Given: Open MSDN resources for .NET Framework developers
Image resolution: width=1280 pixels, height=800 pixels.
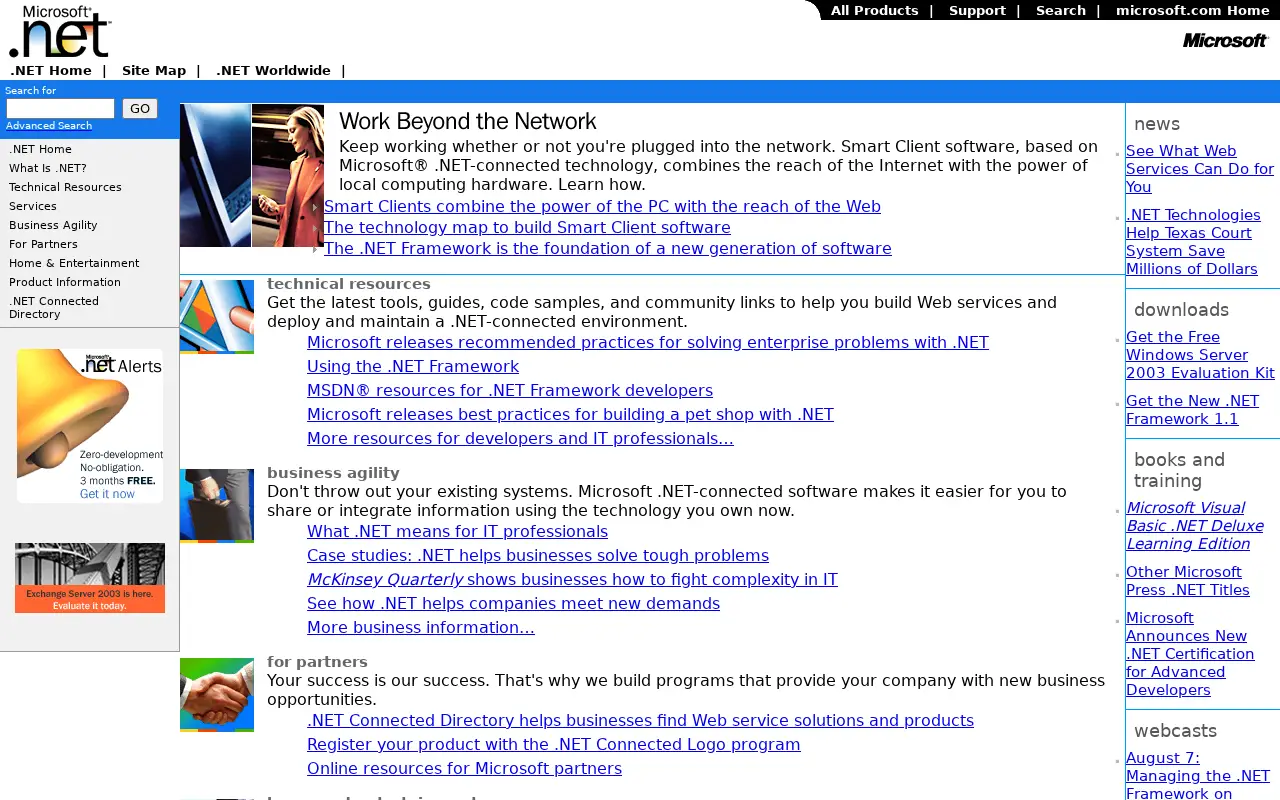Looking at the screenshot, I should click(x=510, y=390).
